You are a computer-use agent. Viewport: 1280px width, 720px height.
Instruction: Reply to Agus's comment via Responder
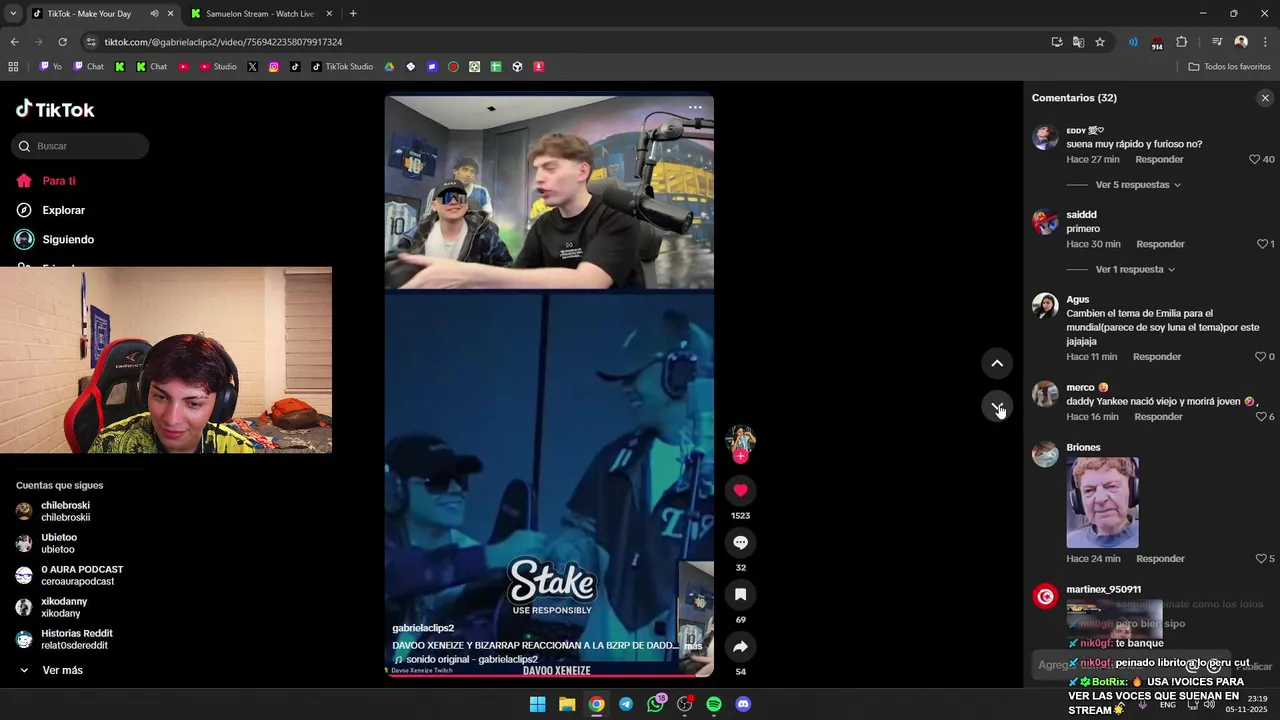click(1156, 357)
